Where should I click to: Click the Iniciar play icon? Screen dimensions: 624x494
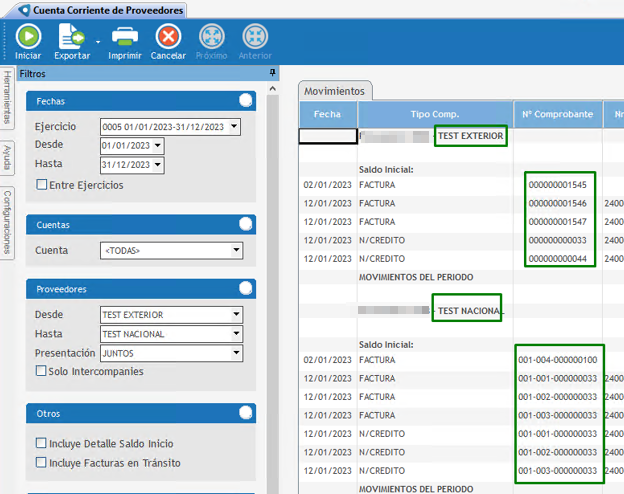pos(28,37)
